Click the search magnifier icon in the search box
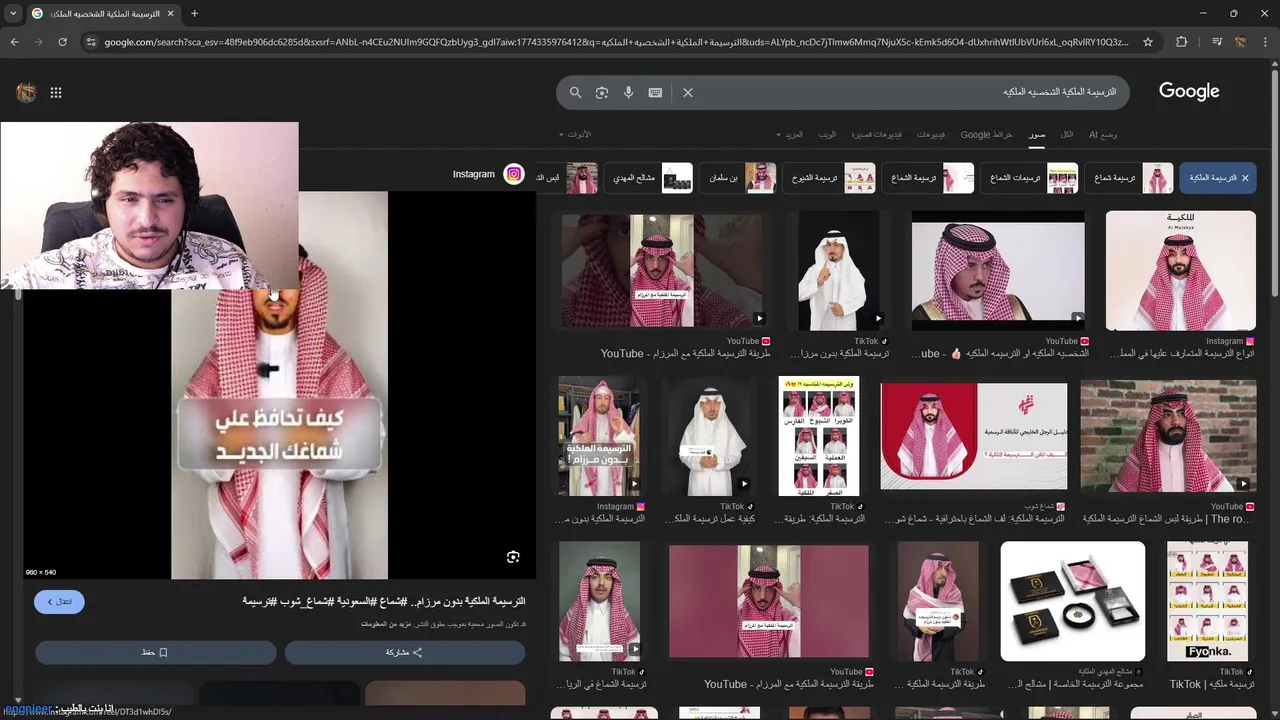 [x=576, y=92]
